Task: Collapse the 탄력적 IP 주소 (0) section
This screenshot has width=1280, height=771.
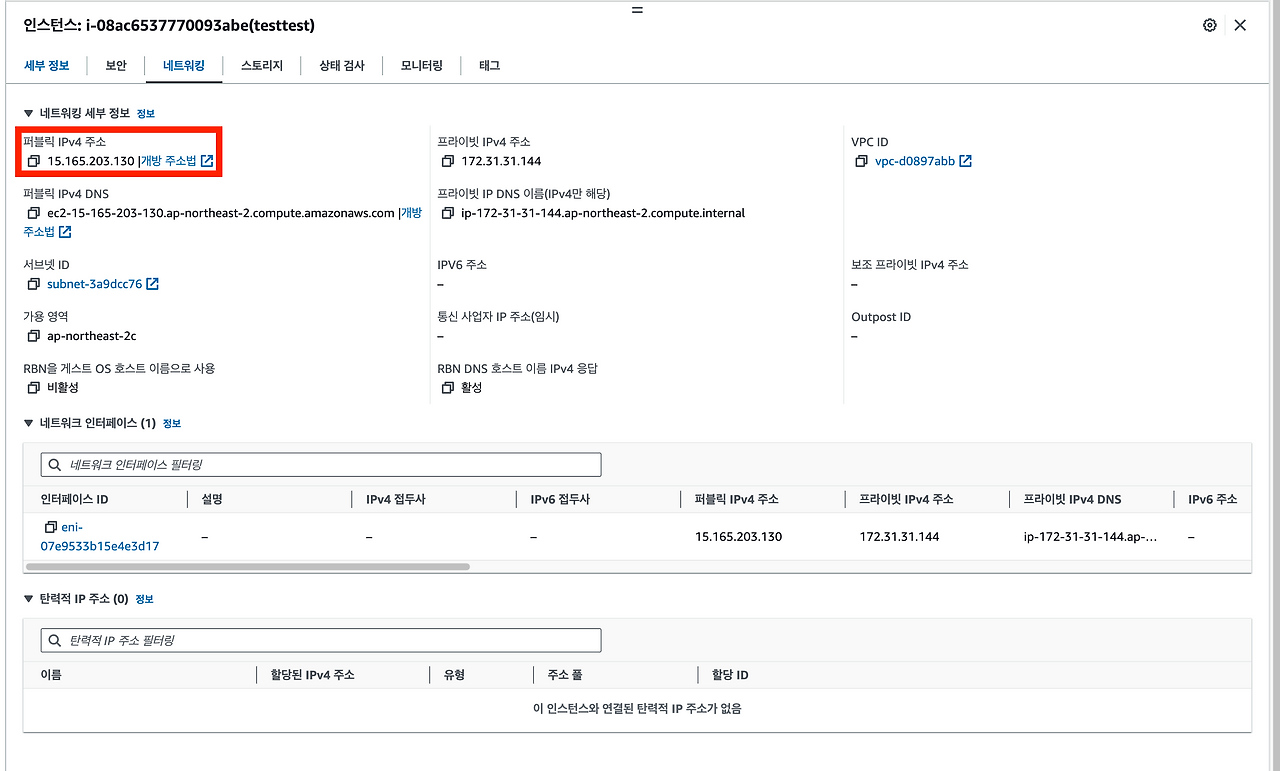Action: (29, 599)
